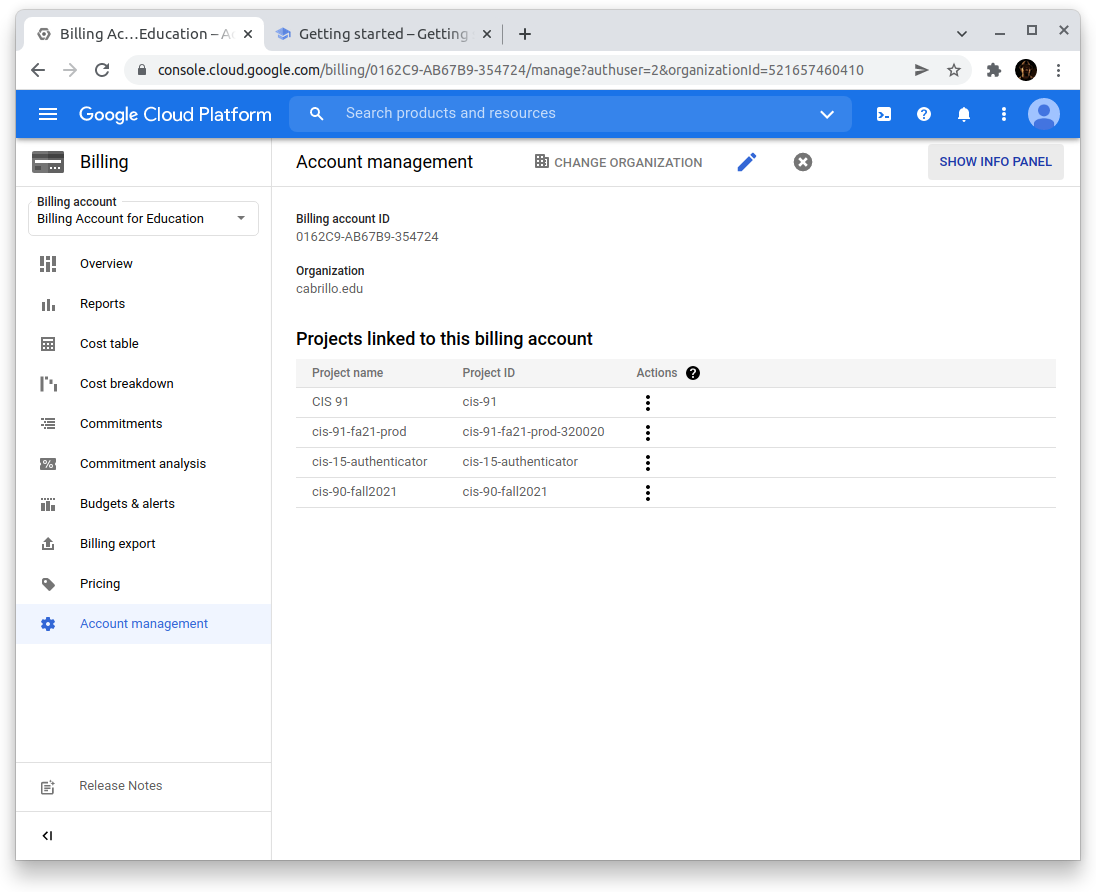
Task: Open the main navigation hamburger menu
Action: click(47, 114)
